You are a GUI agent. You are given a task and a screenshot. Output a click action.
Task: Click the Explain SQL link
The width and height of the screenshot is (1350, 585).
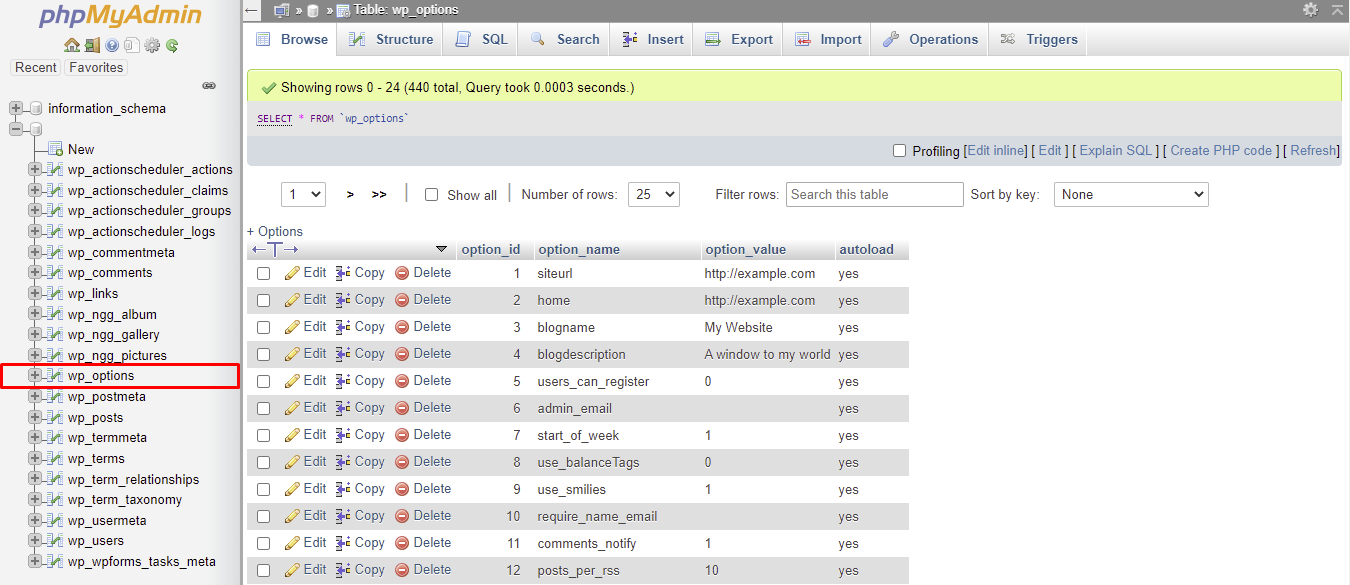click(1115, 151)
